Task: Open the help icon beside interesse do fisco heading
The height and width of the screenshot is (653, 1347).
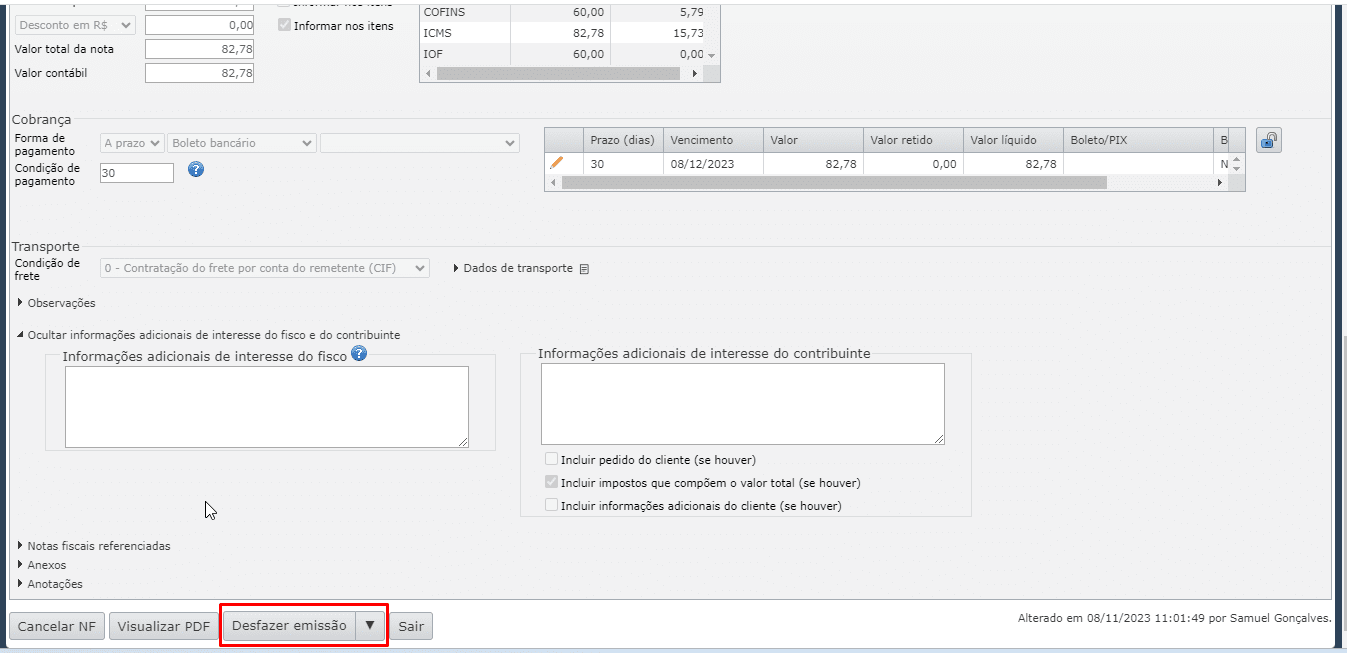Action: point(359,353)
